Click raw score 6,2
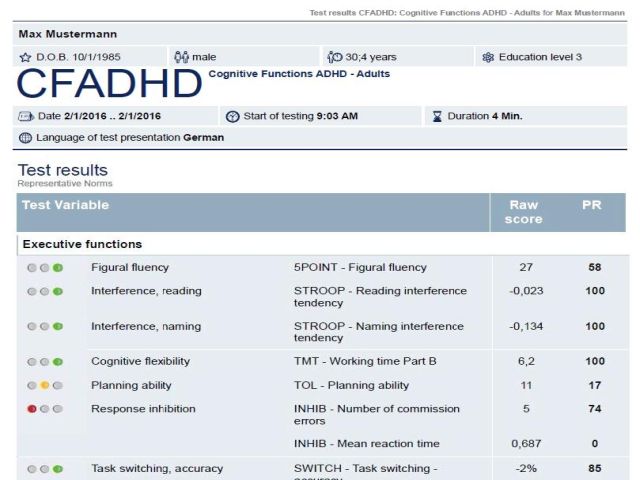 tap(526, 361)
